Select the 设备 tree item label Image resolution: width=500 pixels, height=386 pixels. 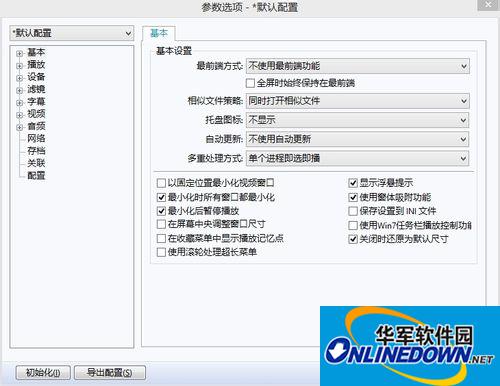click(x=36, y=77)
